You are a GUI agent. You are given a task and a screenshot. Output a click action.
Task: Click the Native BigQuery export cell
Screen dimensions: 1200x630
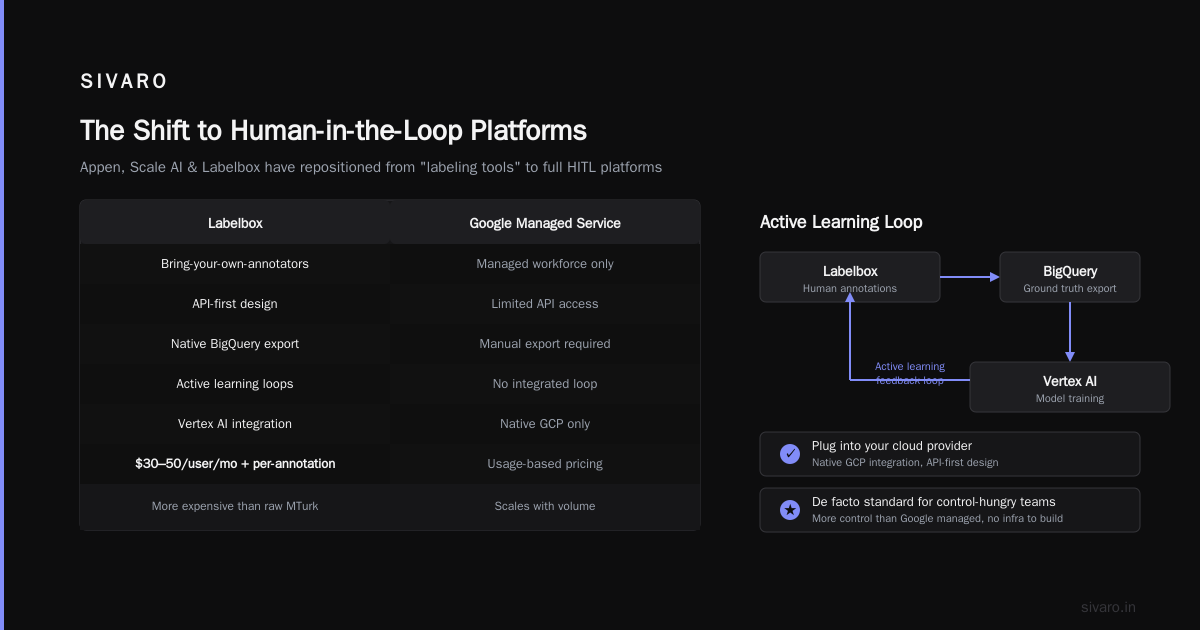click(x=235, y=344)
